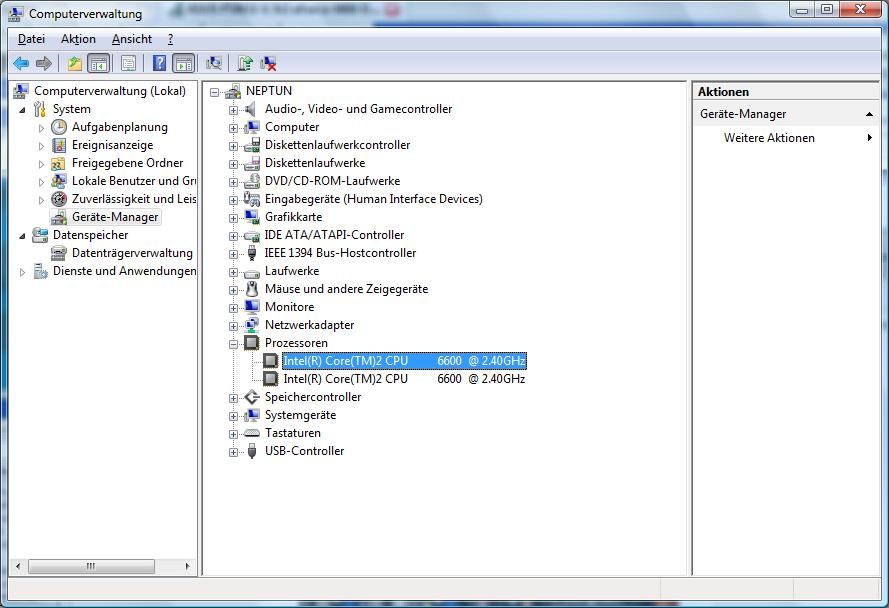The width and height of the screenshot is (889, 608).
Task: Expand the USB-Controller category
Action: [233, 453]
